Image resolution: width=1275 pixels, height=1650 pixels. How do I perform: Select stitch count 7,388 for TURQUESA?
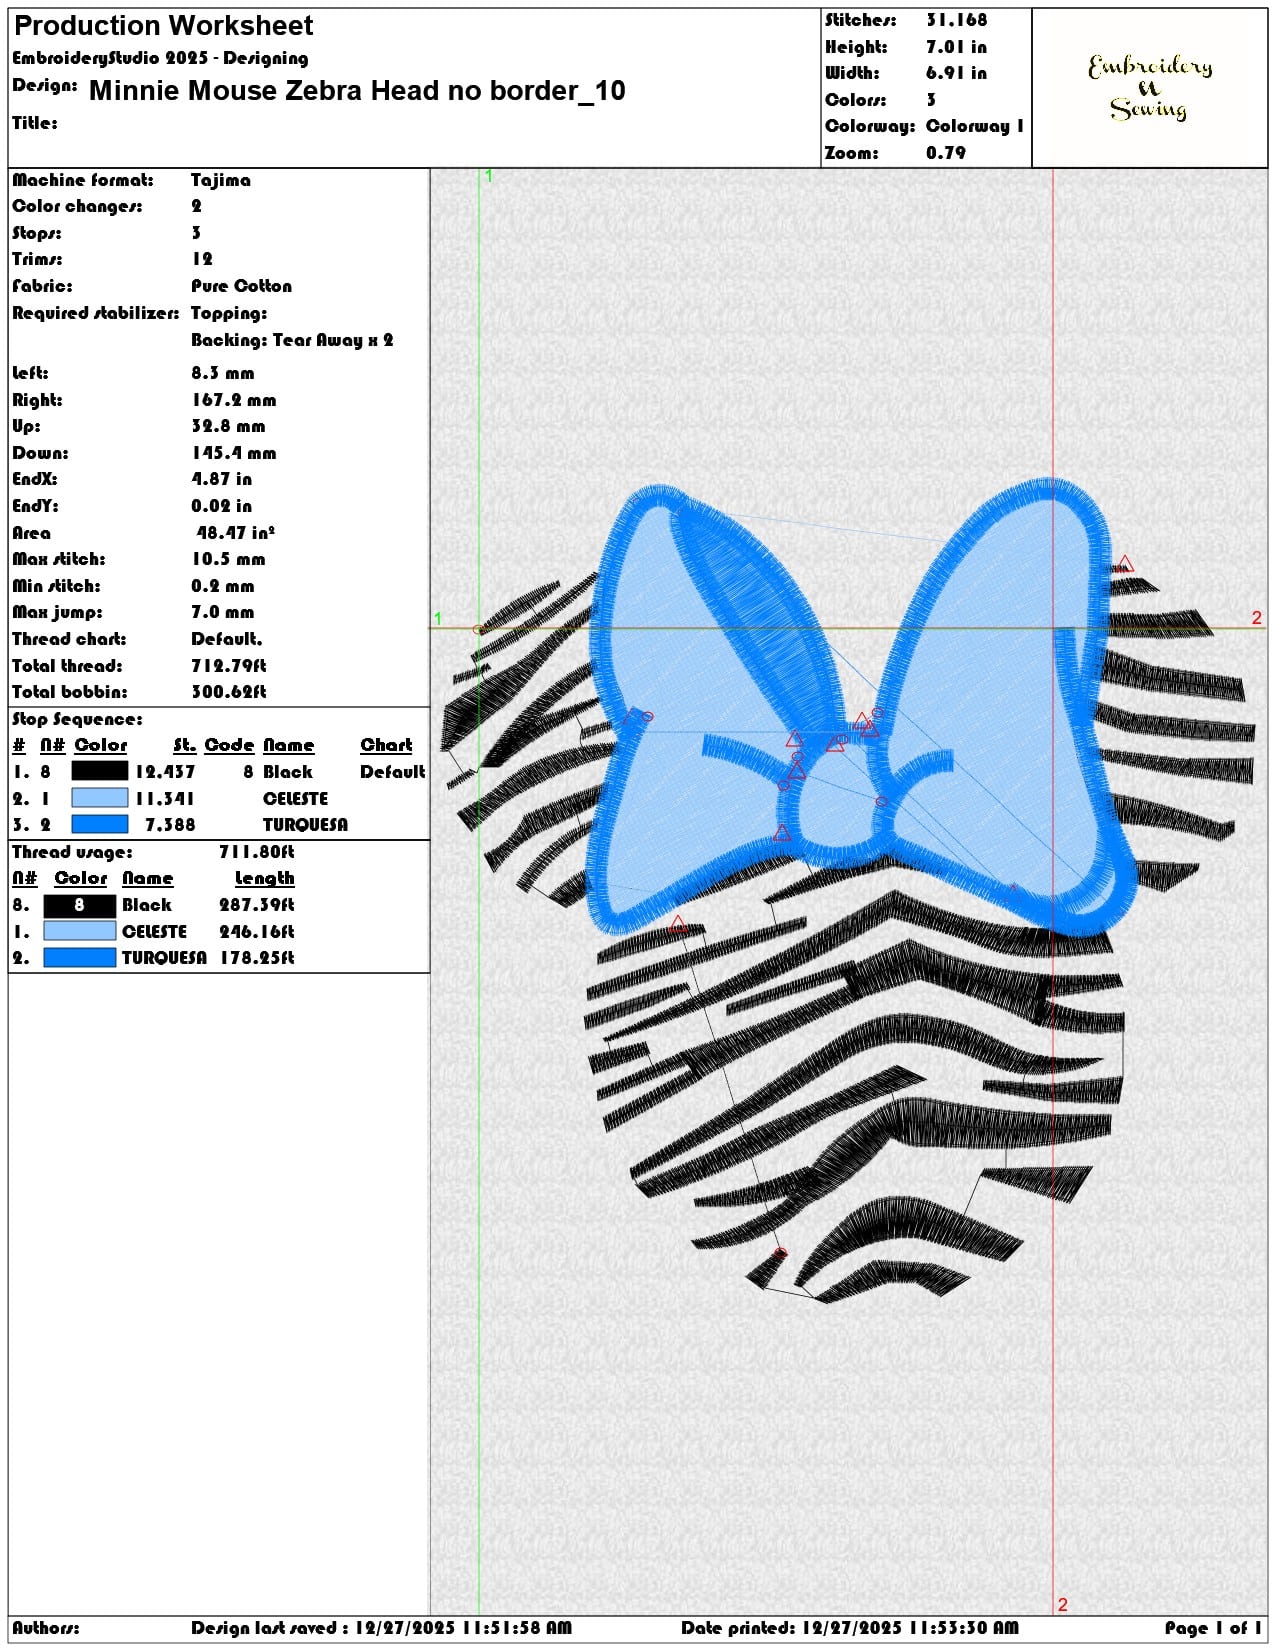tap(170, 825)
